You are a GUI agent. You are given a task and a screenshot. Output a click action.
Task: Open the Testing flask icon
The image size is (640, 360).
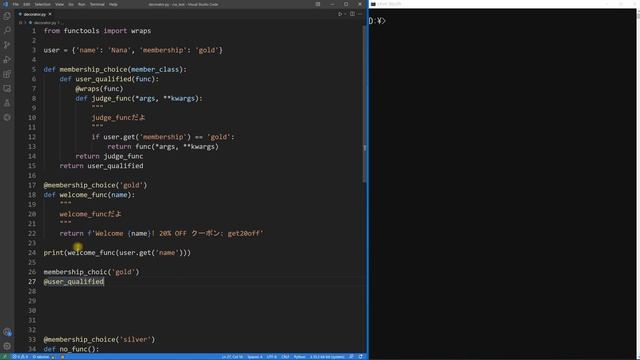(7, 103)
